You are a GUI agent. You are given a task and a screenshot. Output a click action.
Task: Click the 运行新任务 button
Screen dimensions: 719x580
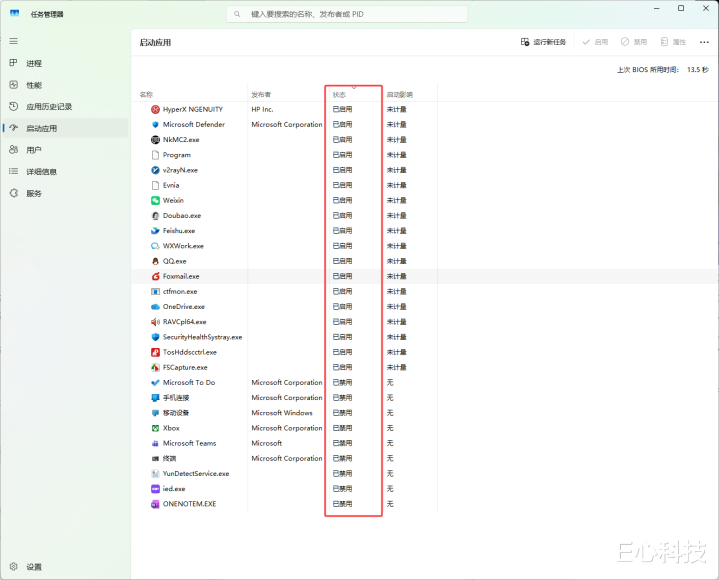click(x=543, y=42)
